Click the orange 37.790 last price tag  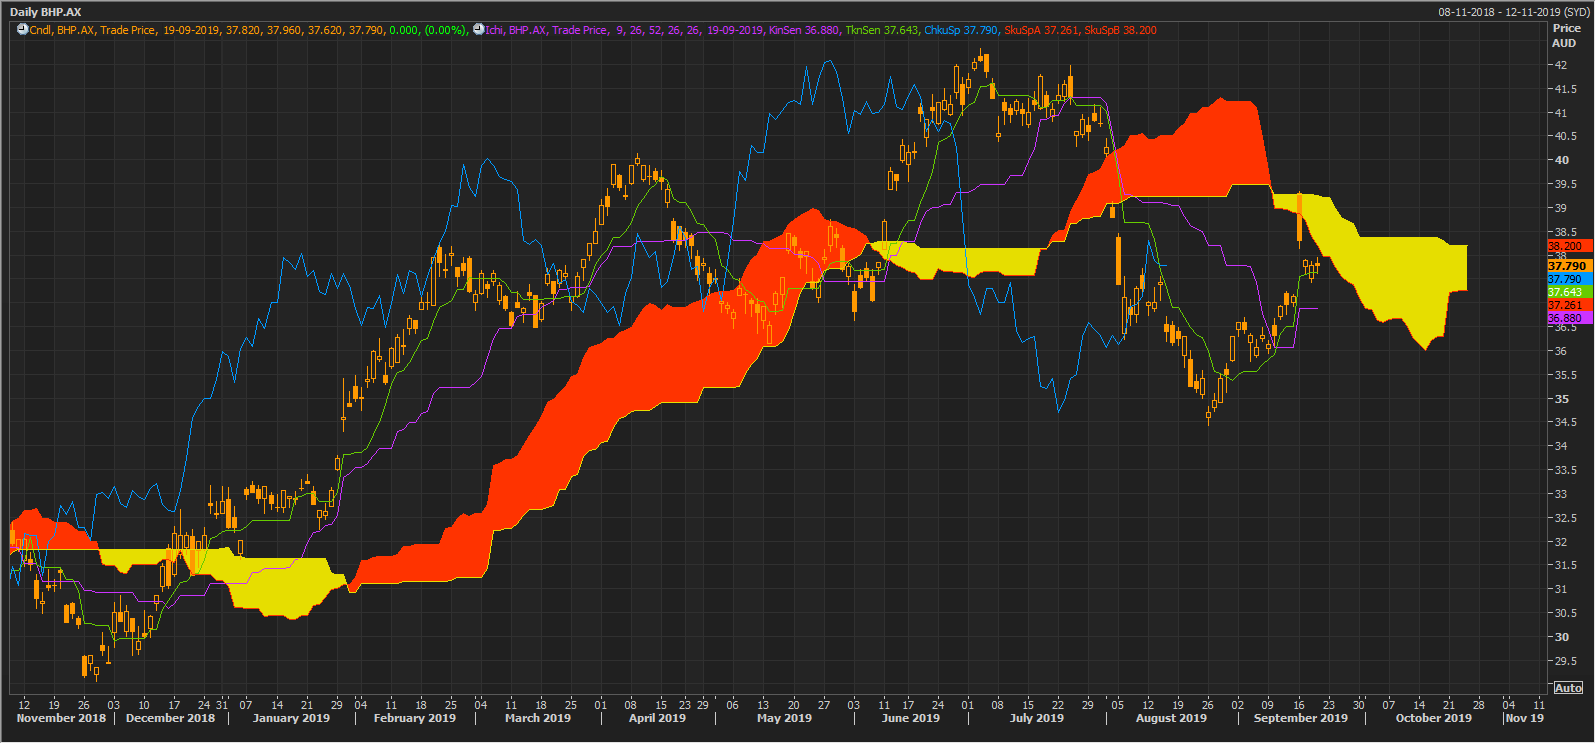point(1569,266)
